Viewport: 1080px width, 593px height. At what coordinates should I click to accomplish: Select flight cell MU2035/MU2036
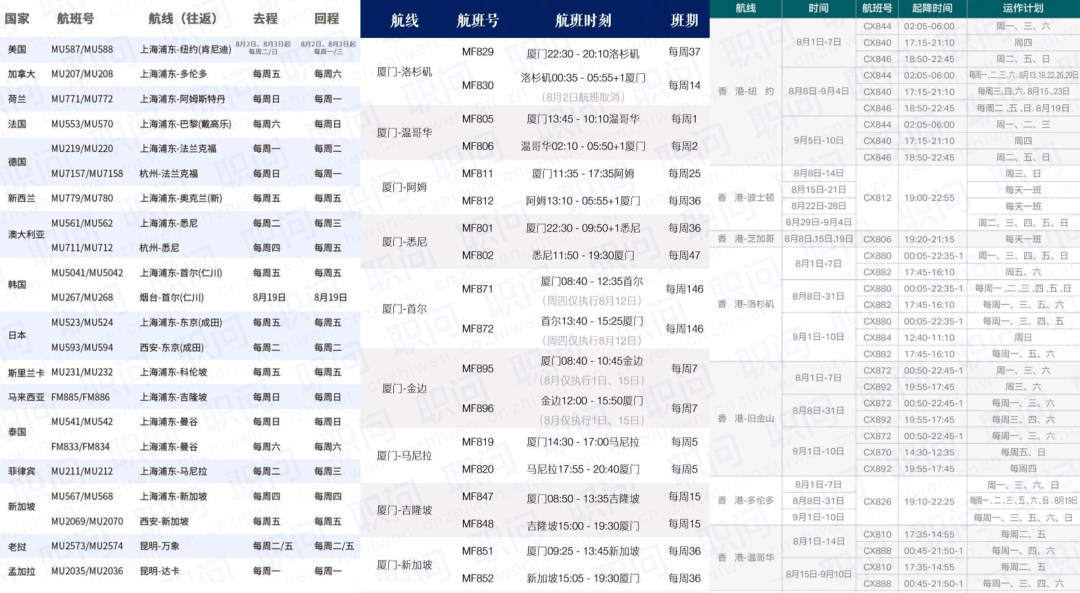87,571
